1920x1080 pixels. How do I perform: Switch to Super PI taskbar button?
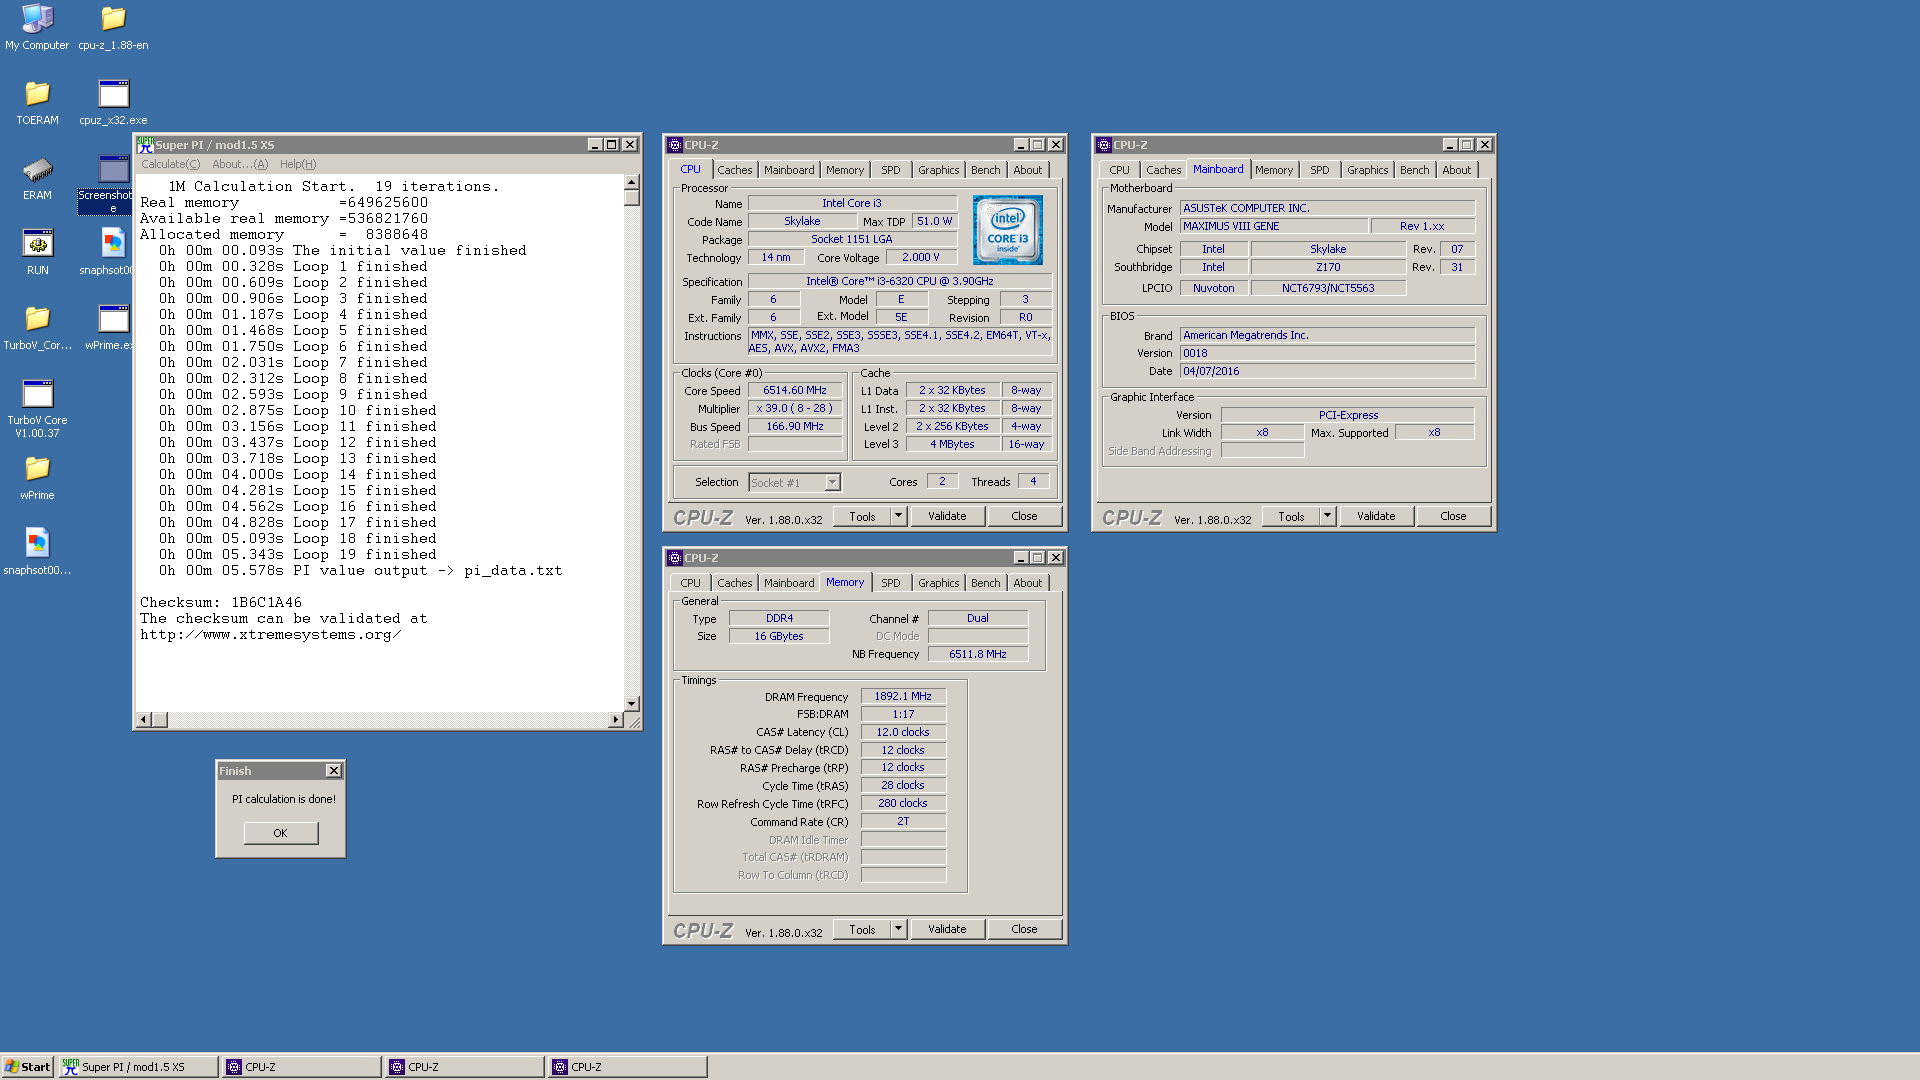pos(138,1067)
